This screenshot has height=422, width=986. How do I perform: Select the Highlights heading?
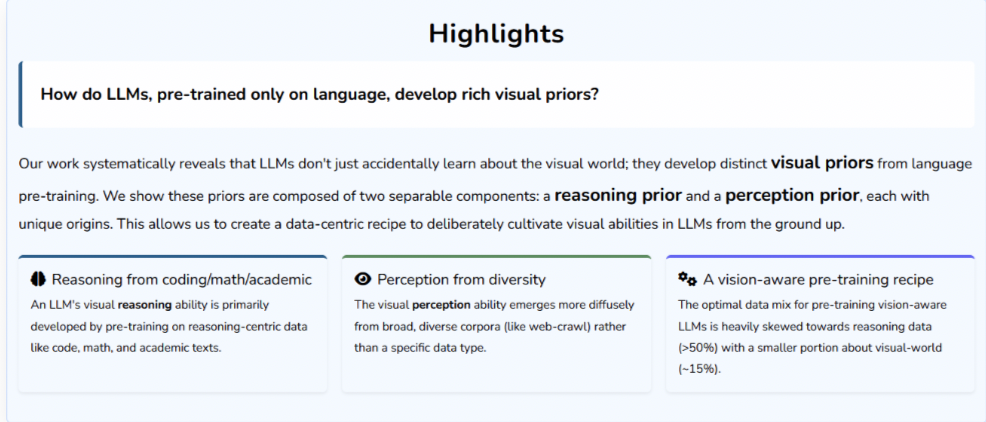coord(496,33)
